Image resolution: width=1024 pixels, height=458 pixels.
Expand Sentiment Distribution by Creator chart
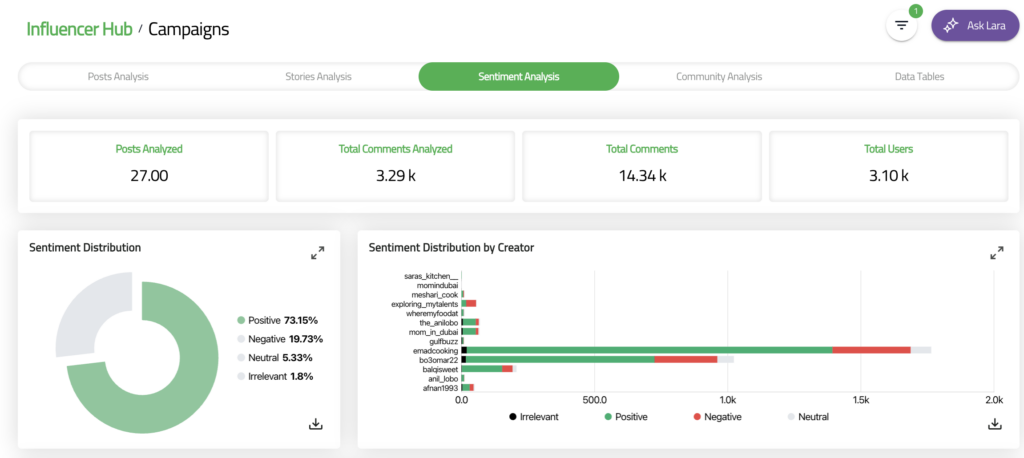click(996, 253)
